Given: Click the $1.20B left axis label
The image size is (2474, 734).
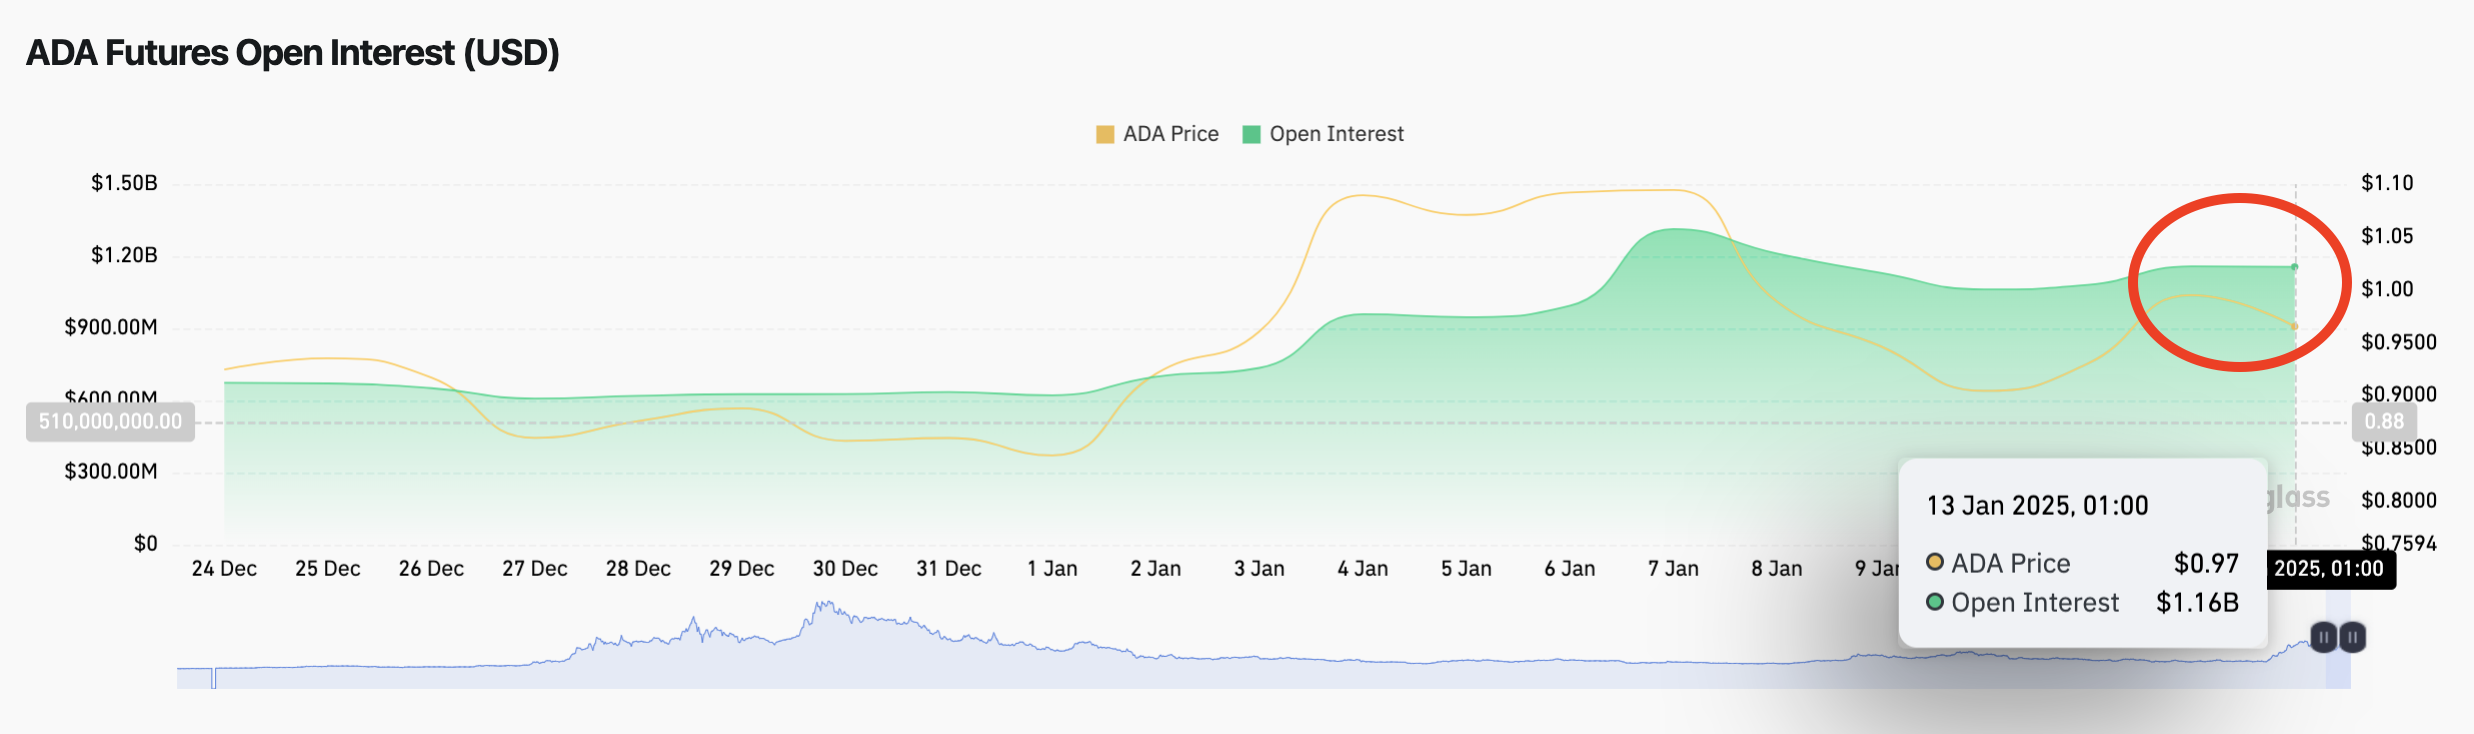Looking at the screenshot, I should pos(124,255).
